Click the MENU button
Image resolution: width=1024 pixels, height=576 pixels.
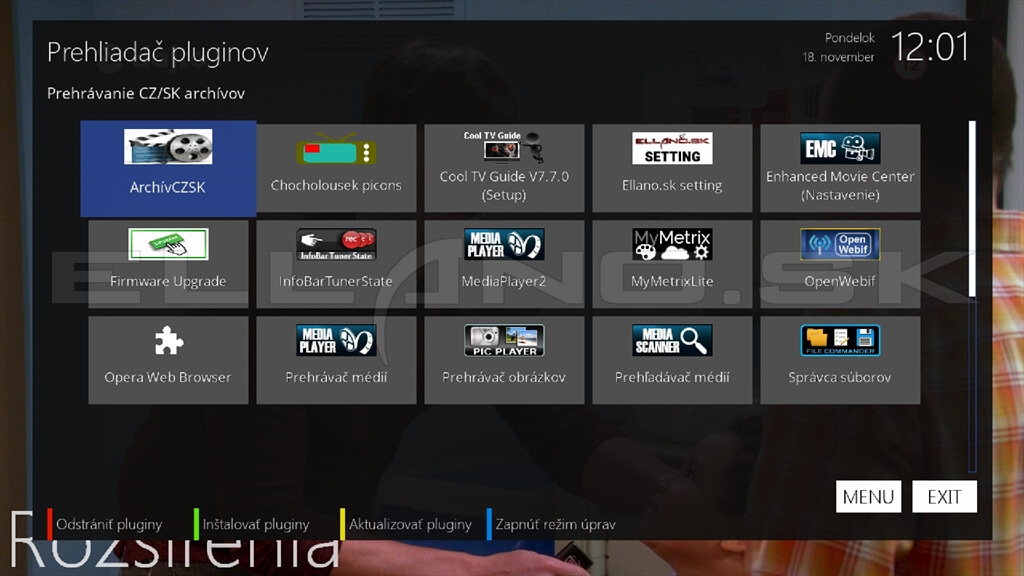(869, 497)
